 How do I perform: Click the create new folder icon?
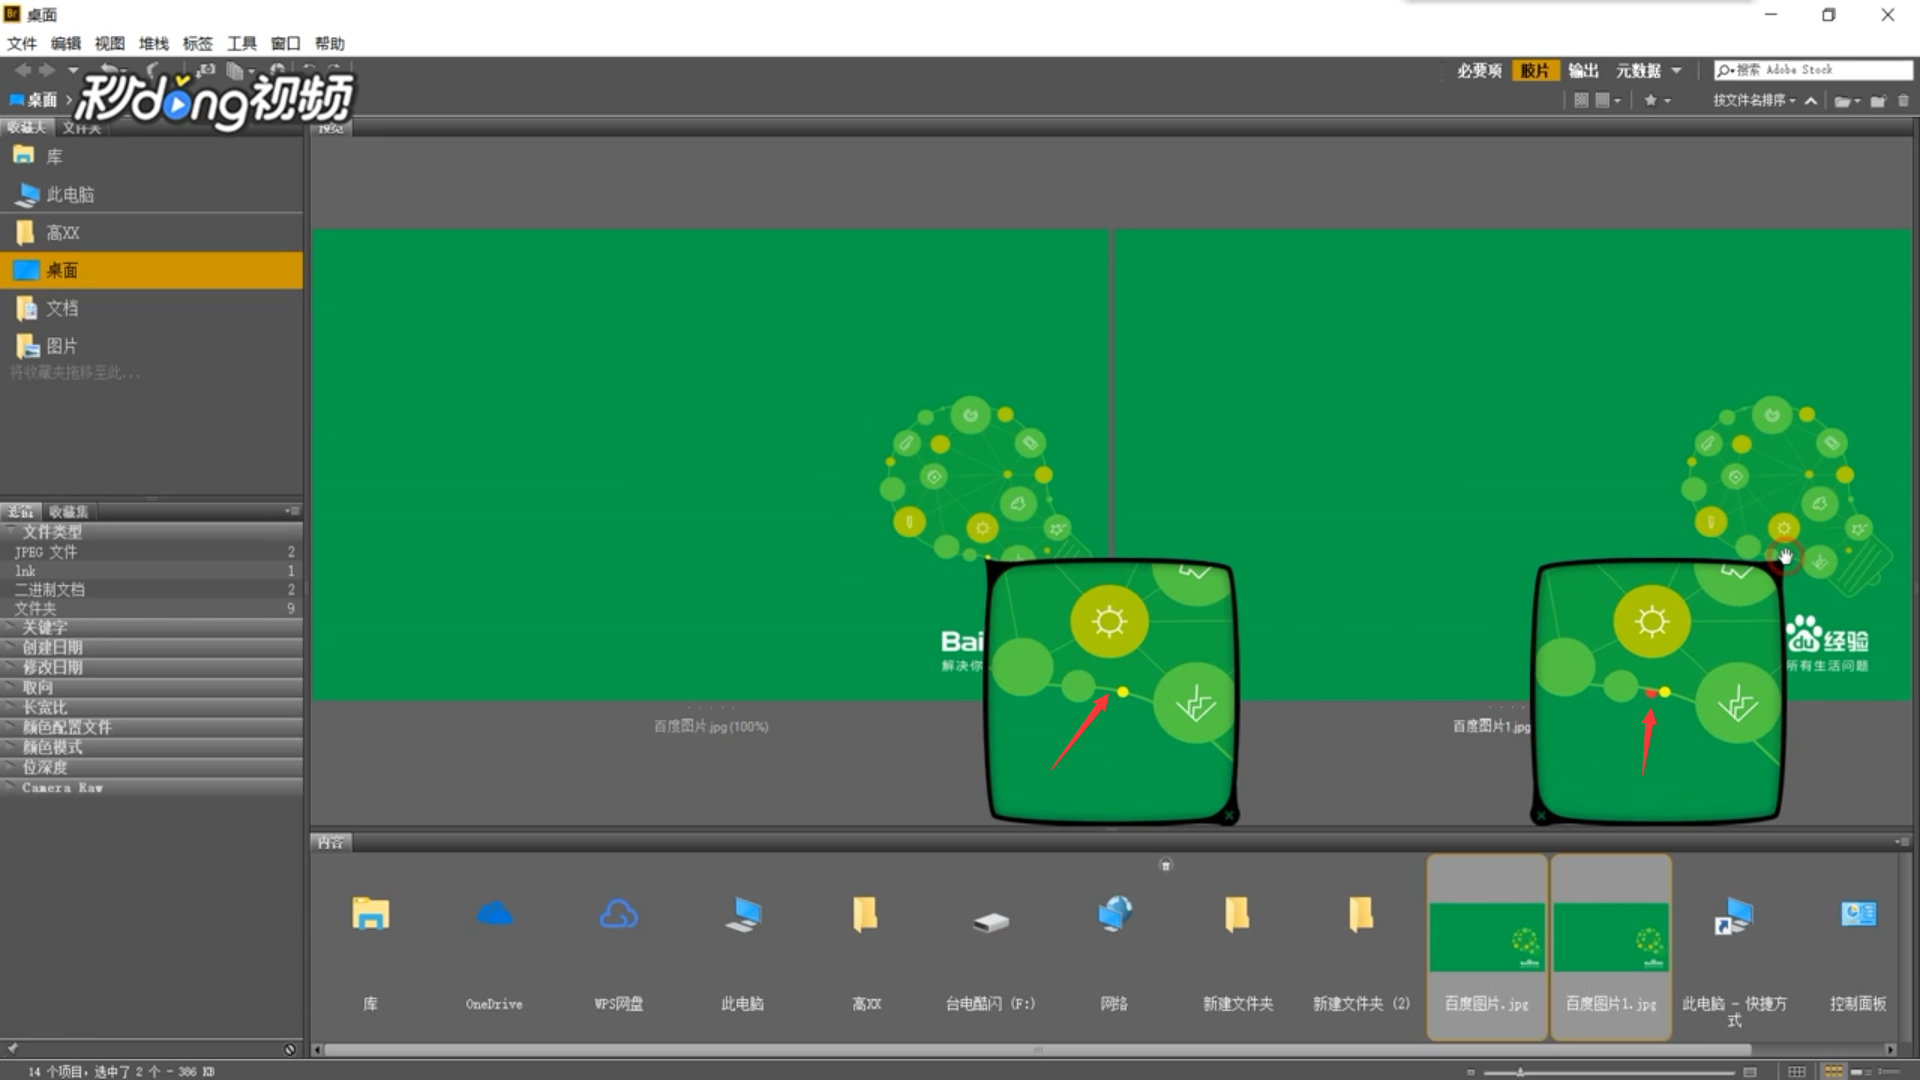coord(1878,100)
